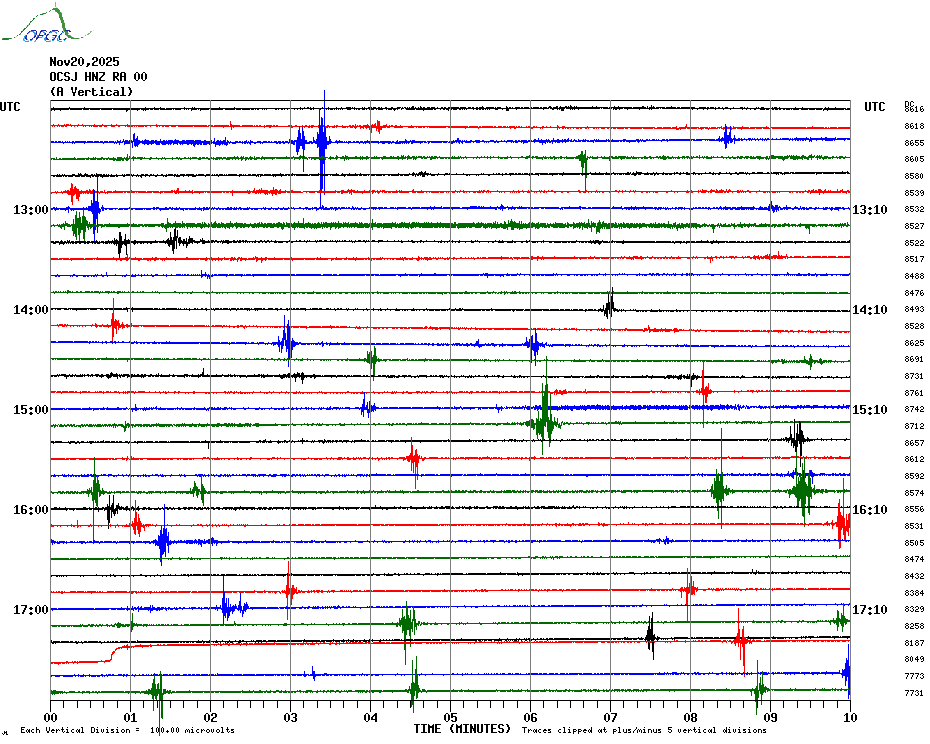The width and height of the screenshot is (930, 744).
Task: Click the DC offset value 8612
Action: point(914,459)
